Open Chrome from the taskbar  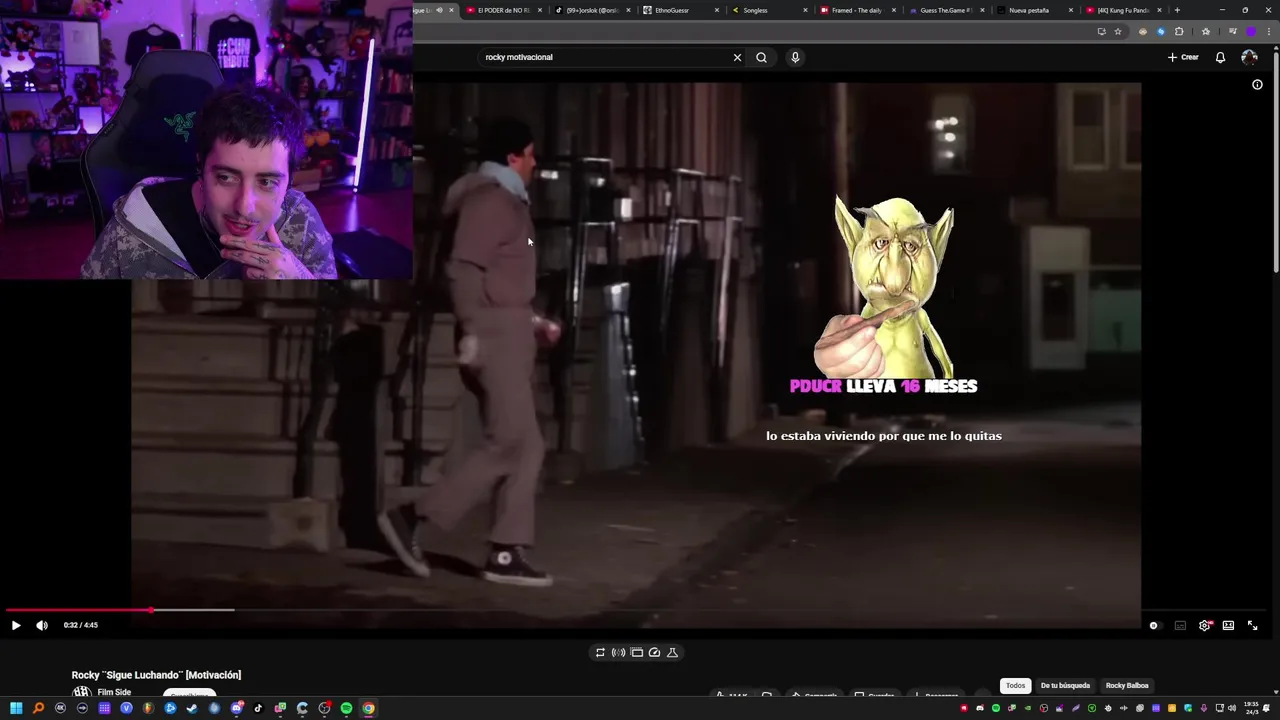(368, 708)
